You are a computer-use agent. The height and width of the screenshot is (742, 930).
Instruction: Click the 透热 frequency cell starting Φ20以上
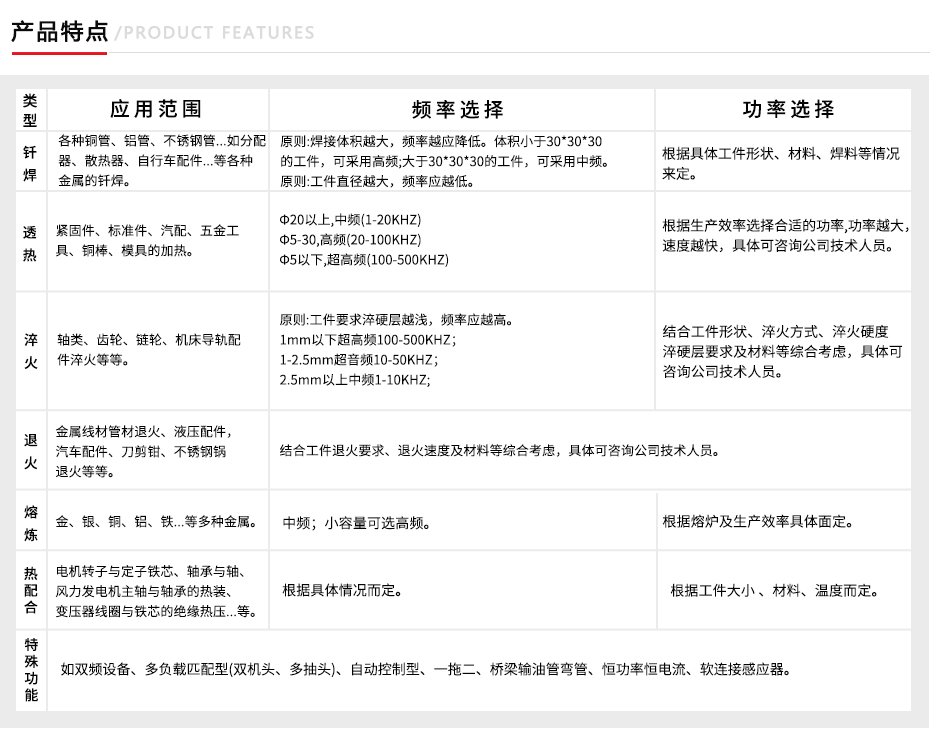pos(364,240)
